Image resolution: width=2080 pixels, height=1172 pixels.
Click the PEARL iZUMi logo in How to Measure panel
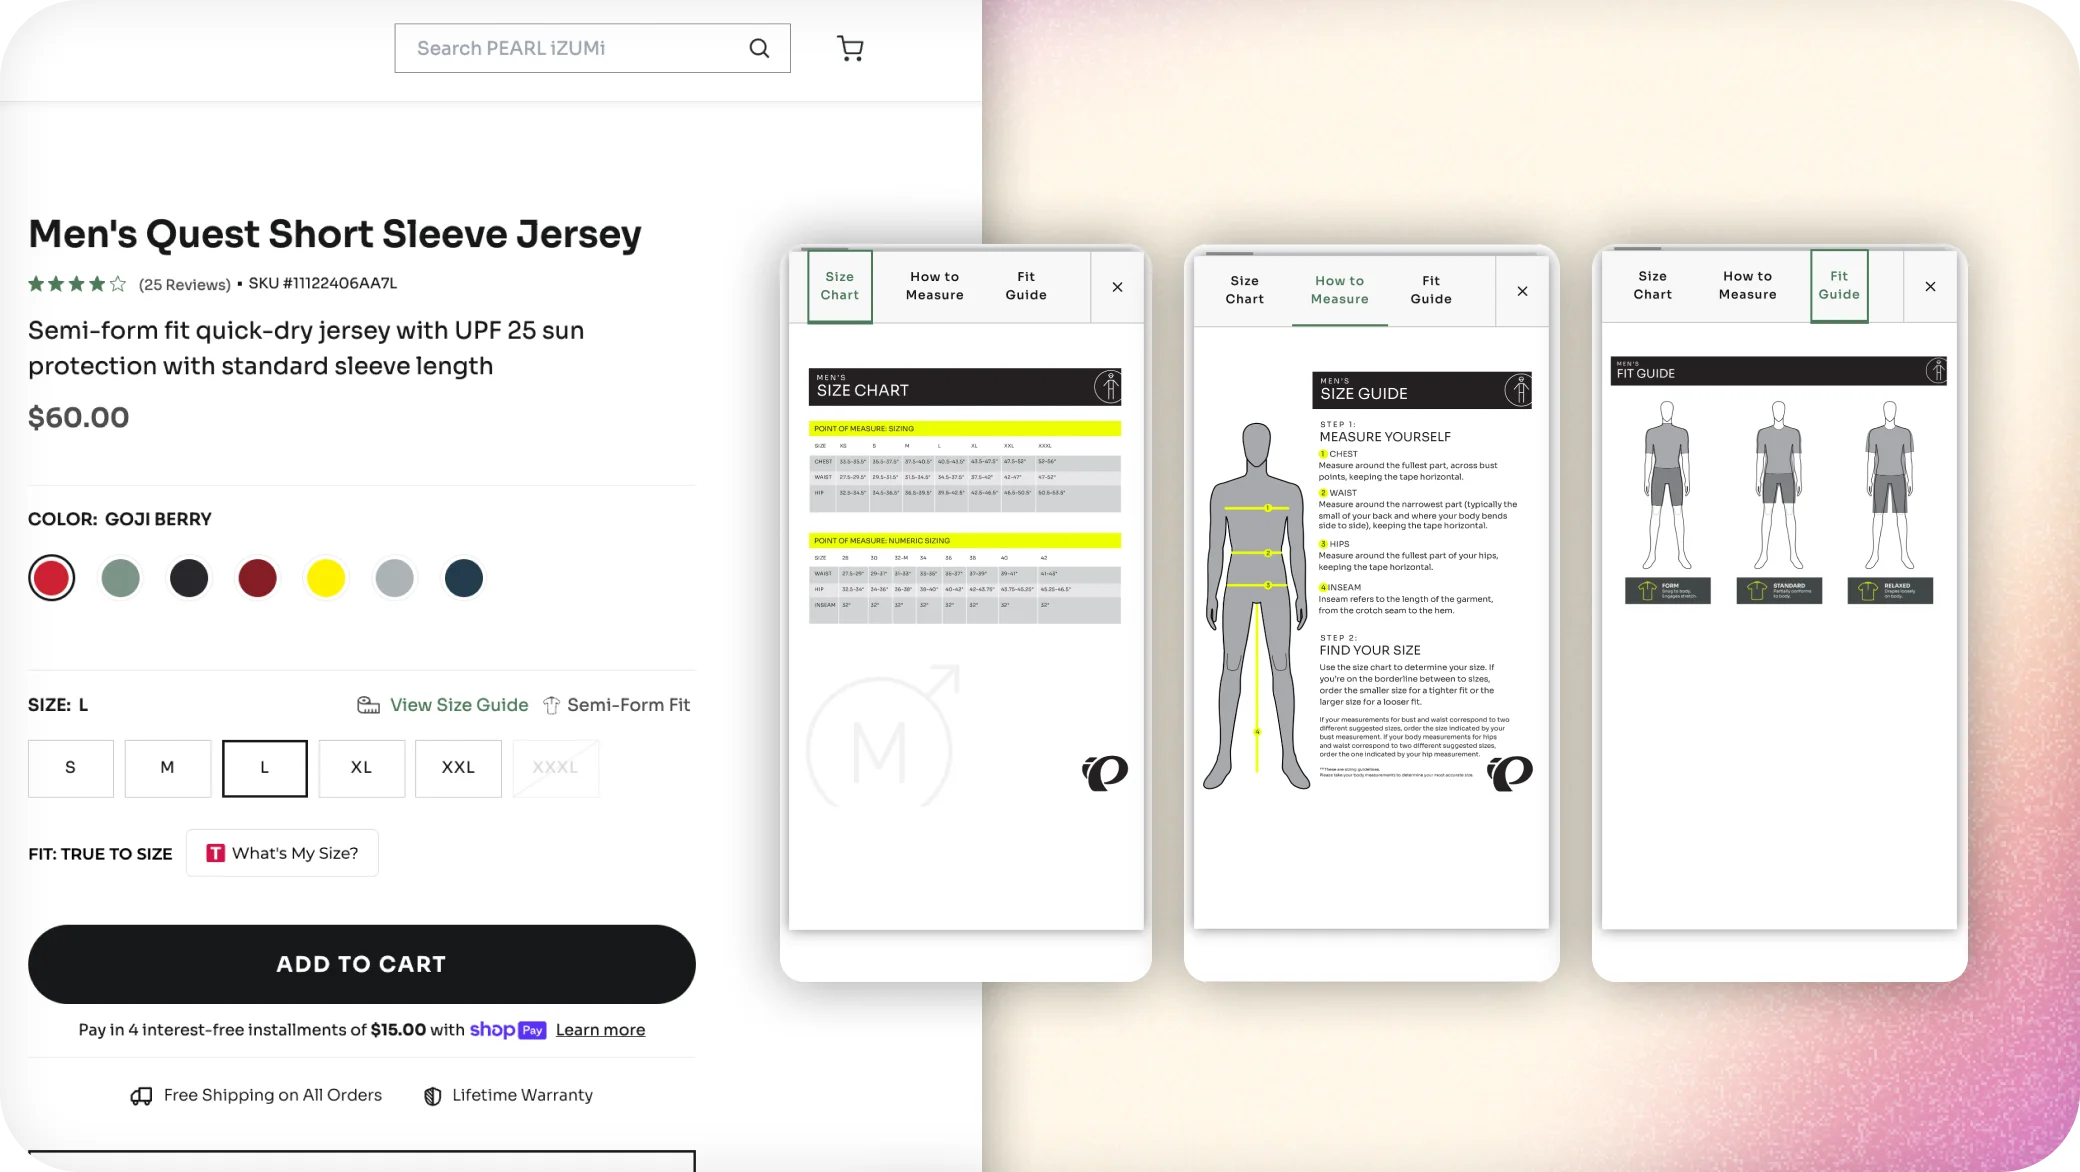pos(1510,772)
